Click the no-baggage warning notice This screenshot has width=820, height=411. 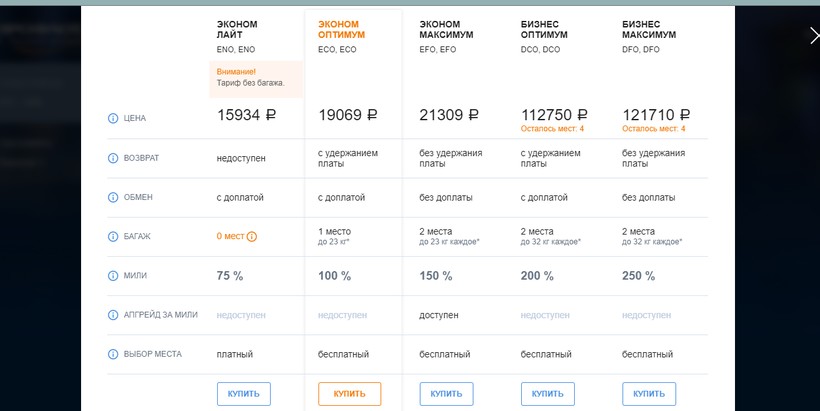(x=253, y=77)
